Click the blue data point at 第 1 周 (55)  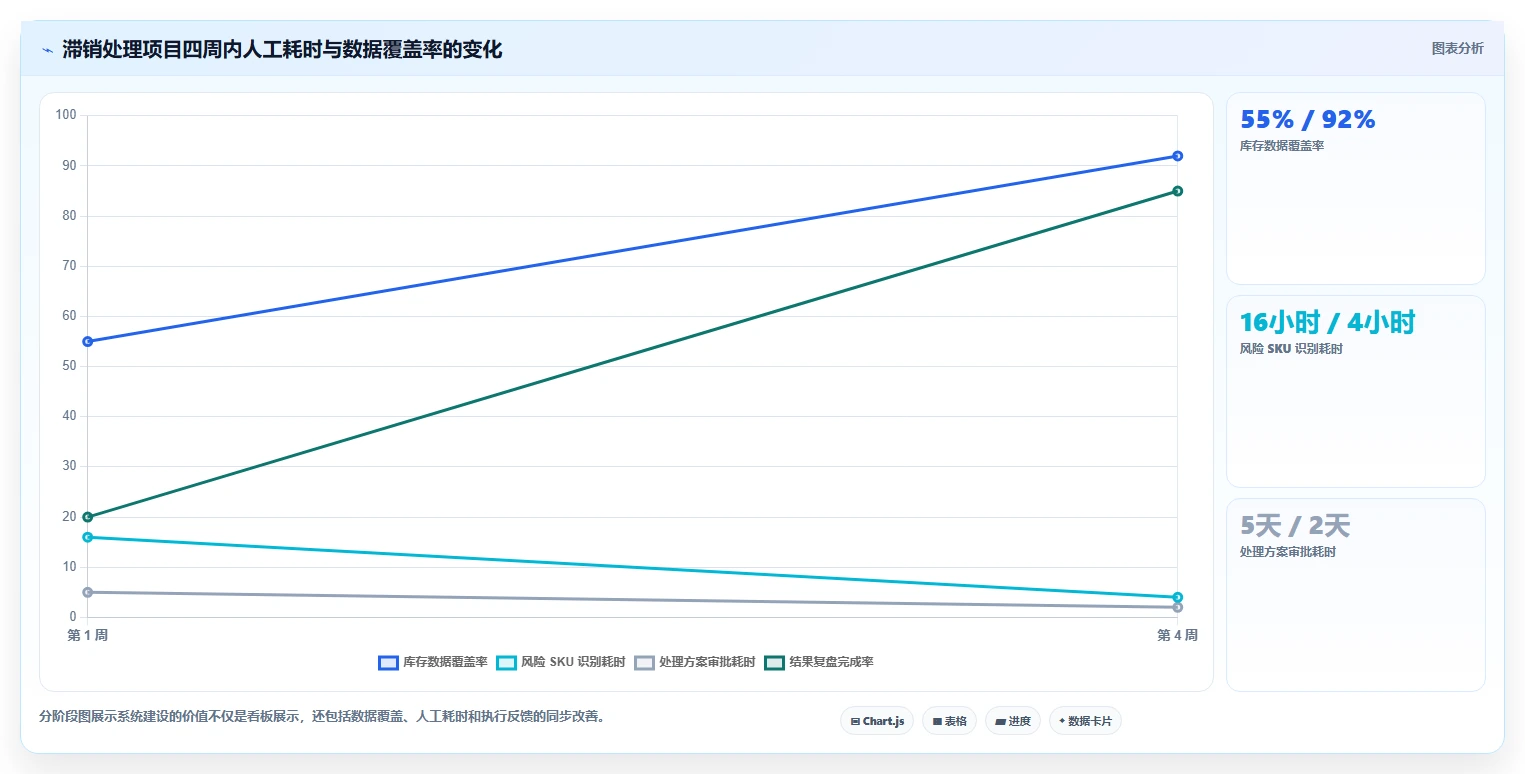pos(88,341)
